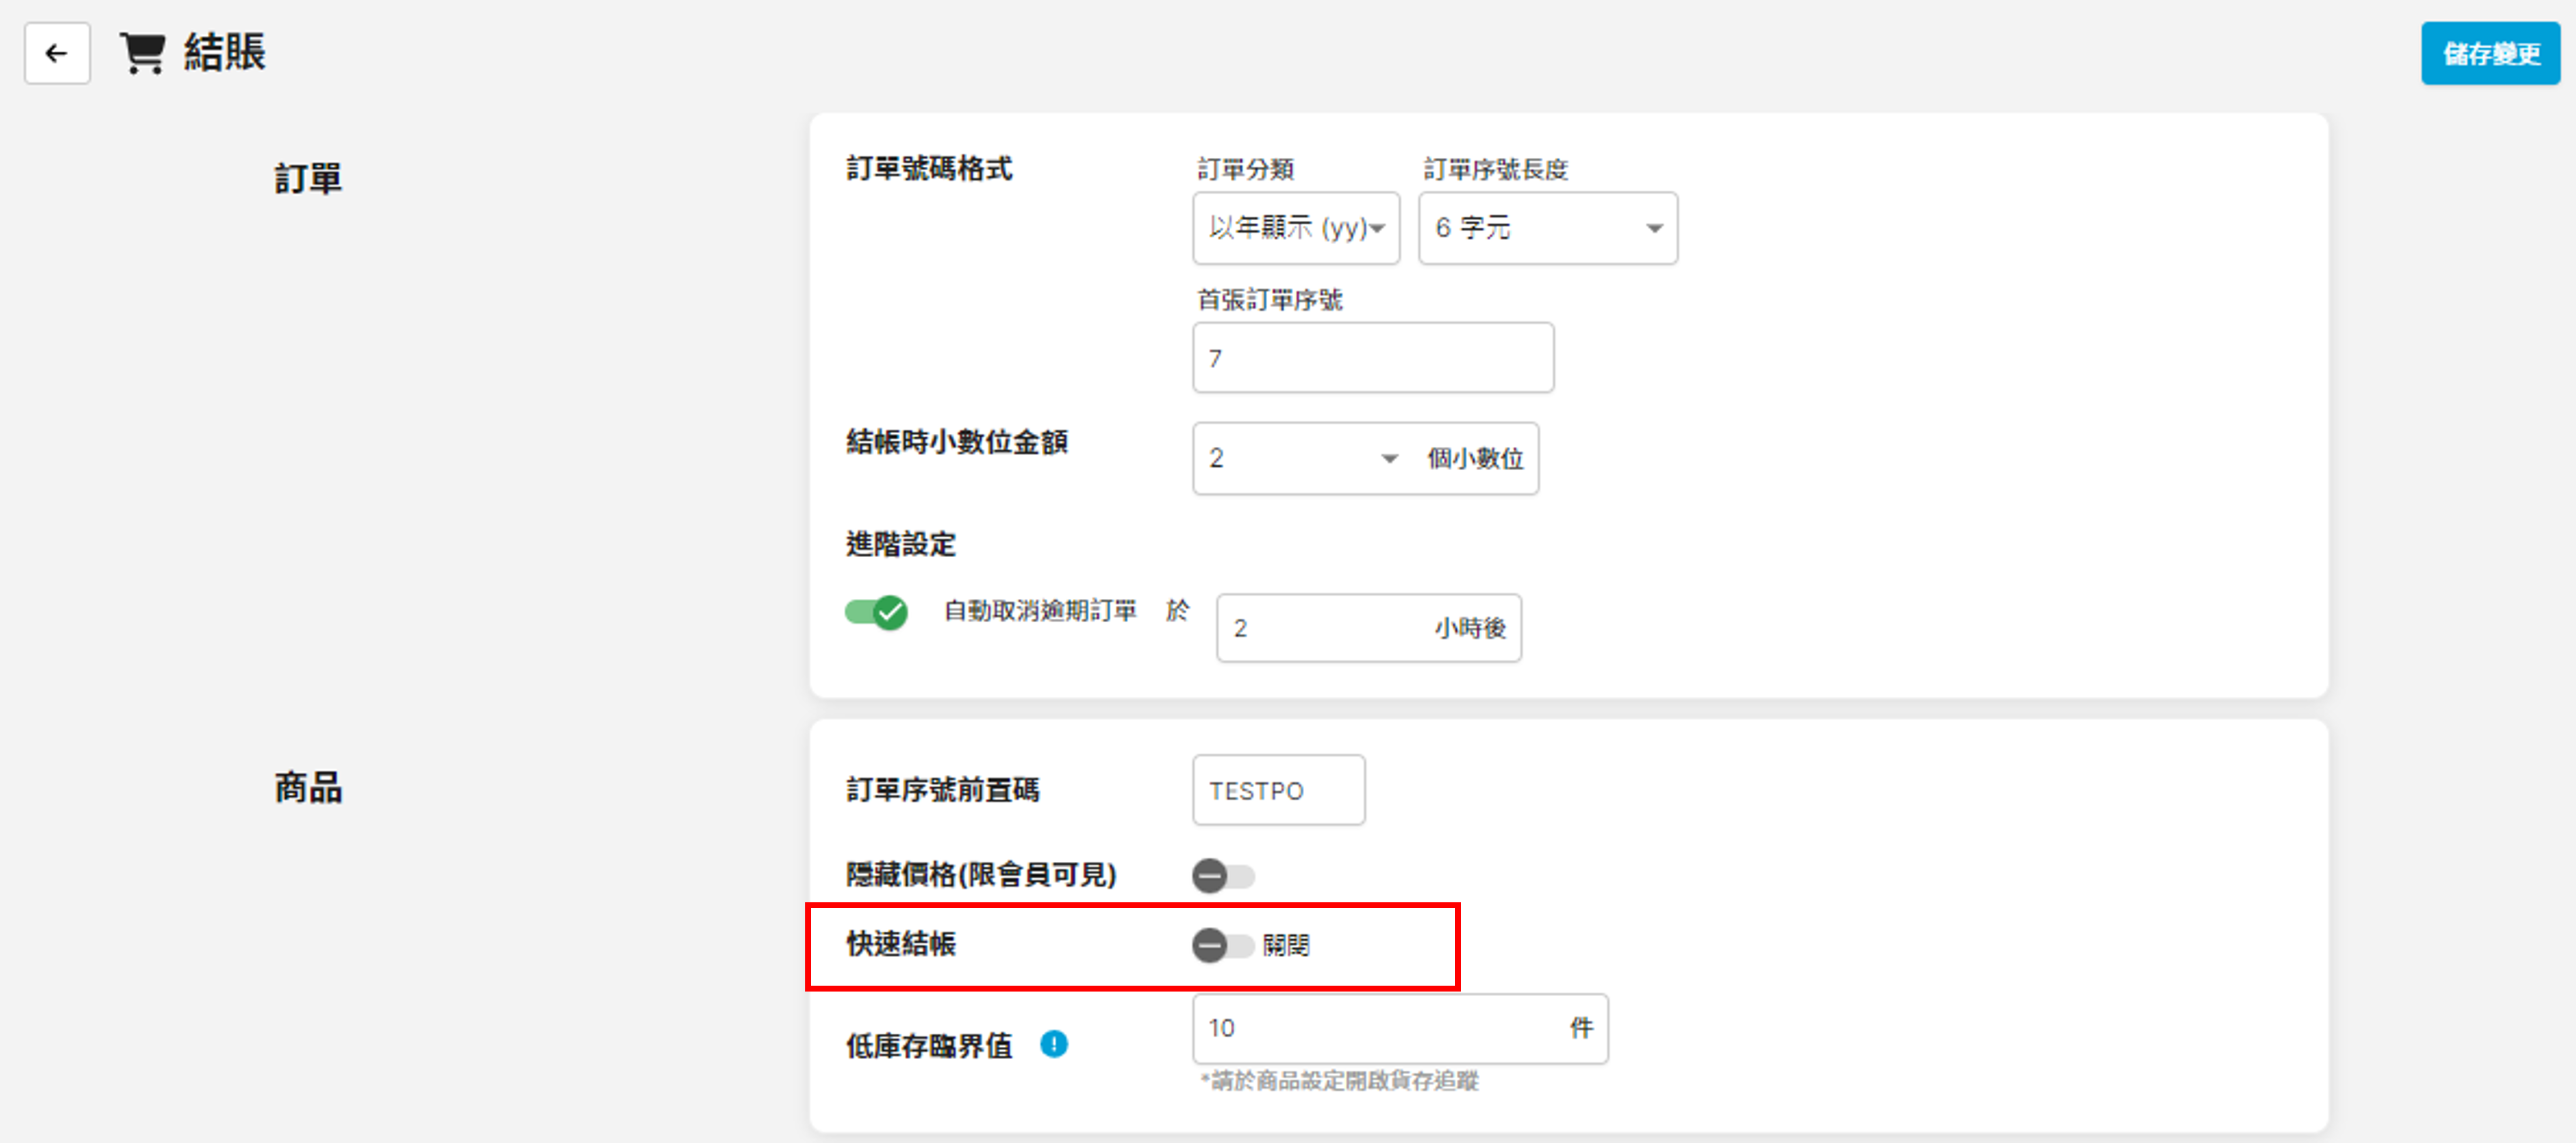The image size is (2576, 1143).
Task: Click the 結賬 page title
Action: tap(225, 52)
